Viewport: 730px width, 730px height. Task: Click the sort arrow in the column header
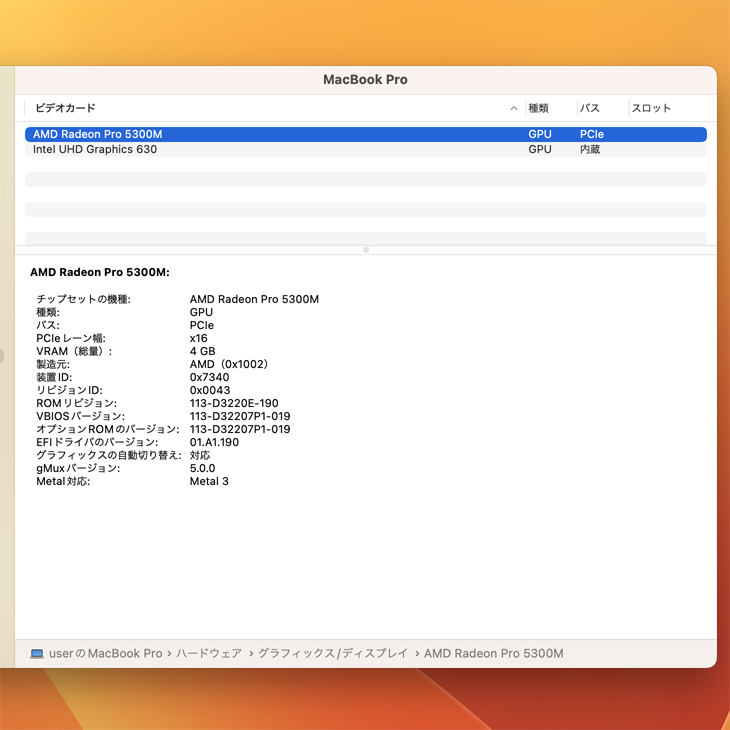(514, 108)
